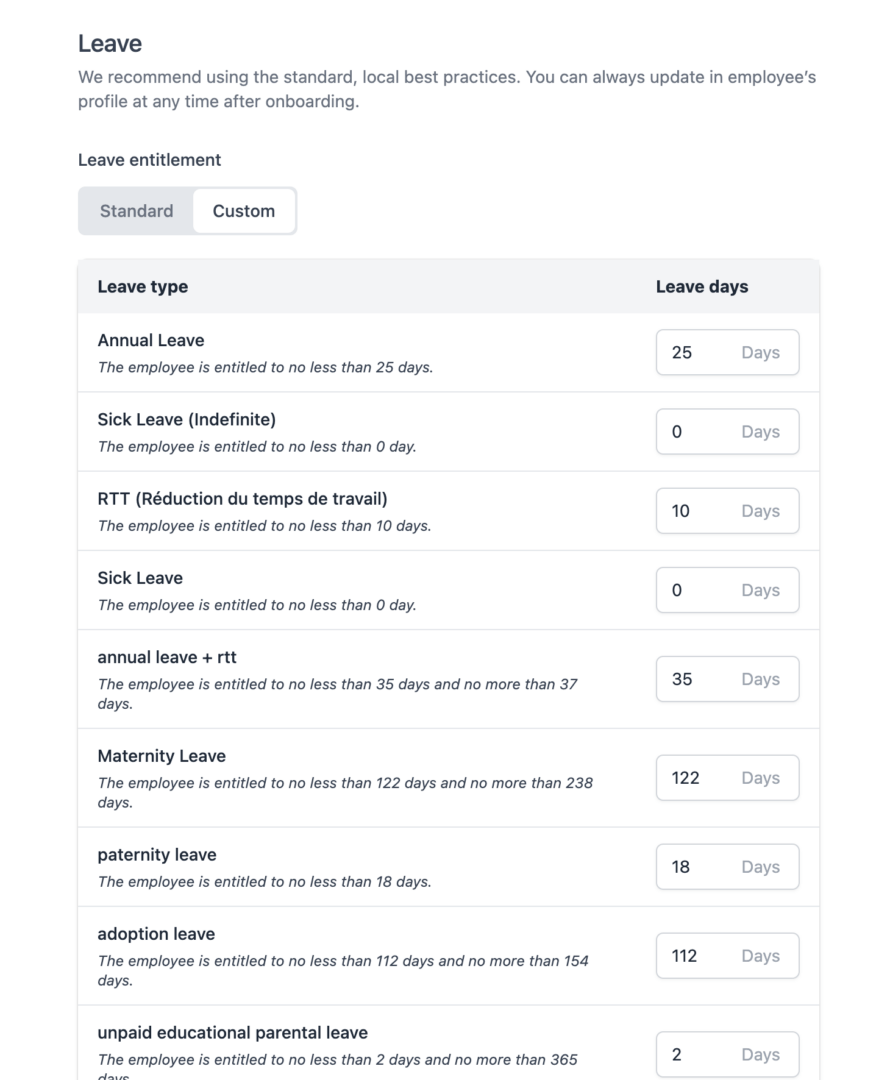Edit Maternity Leave days input showing 122

tap(727, 778)
